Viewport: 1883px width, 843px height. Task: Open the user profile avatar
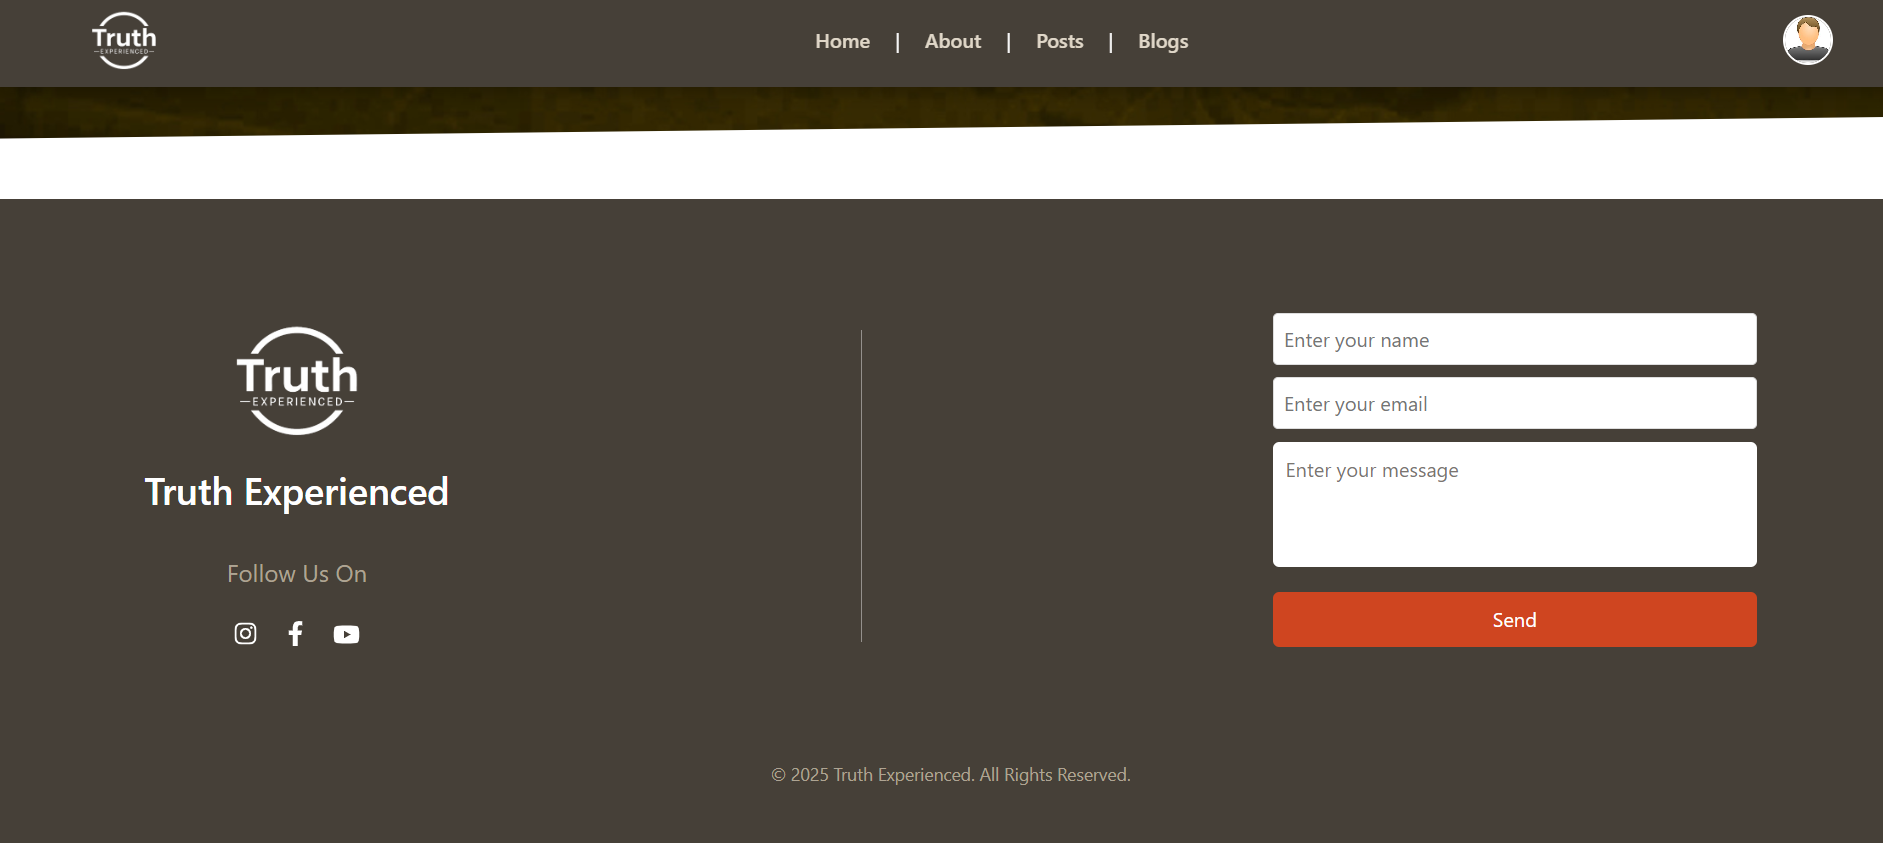point(1807,41)
